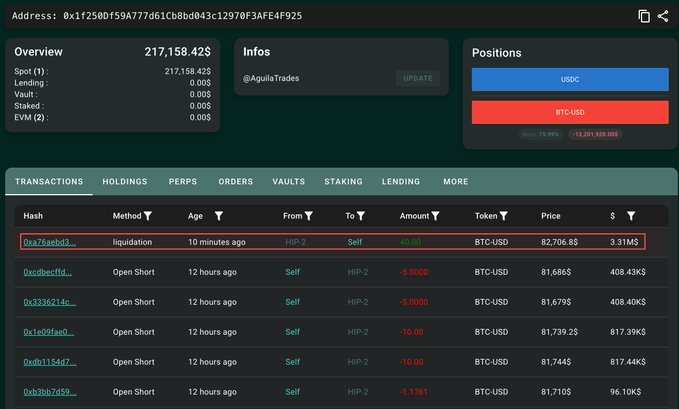Click HIP-2 in the 0x1e09fae0 row

(x=358, y=332)
